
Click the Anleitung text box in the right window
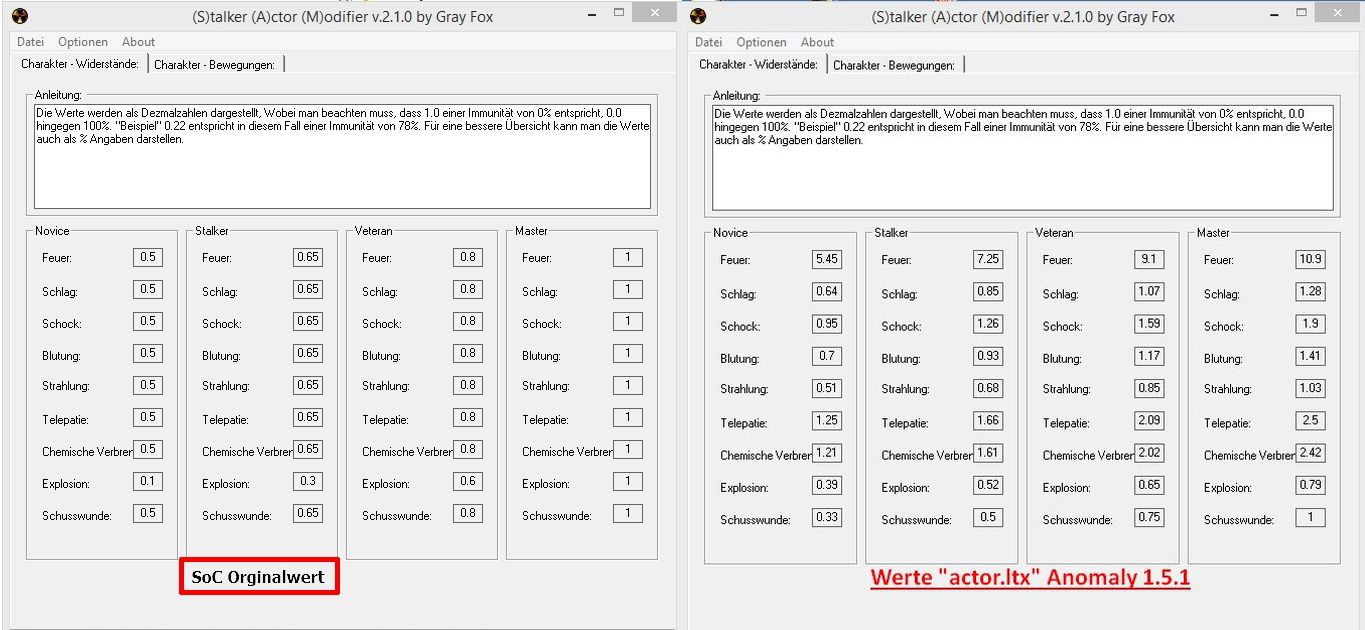[x=1022, y=157]
